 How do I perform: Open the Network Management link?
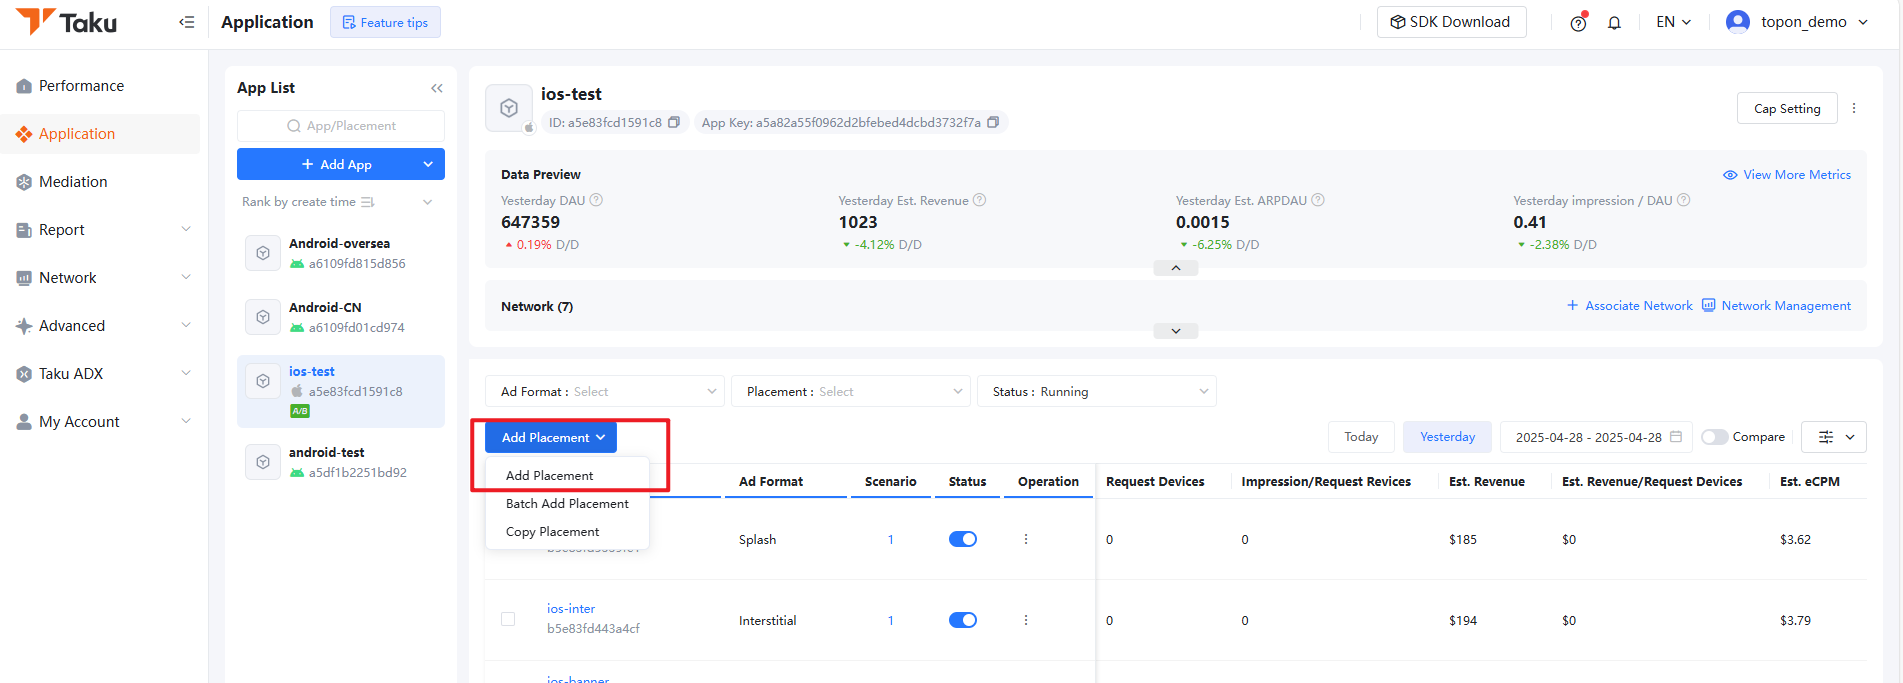pos(1776,306)
